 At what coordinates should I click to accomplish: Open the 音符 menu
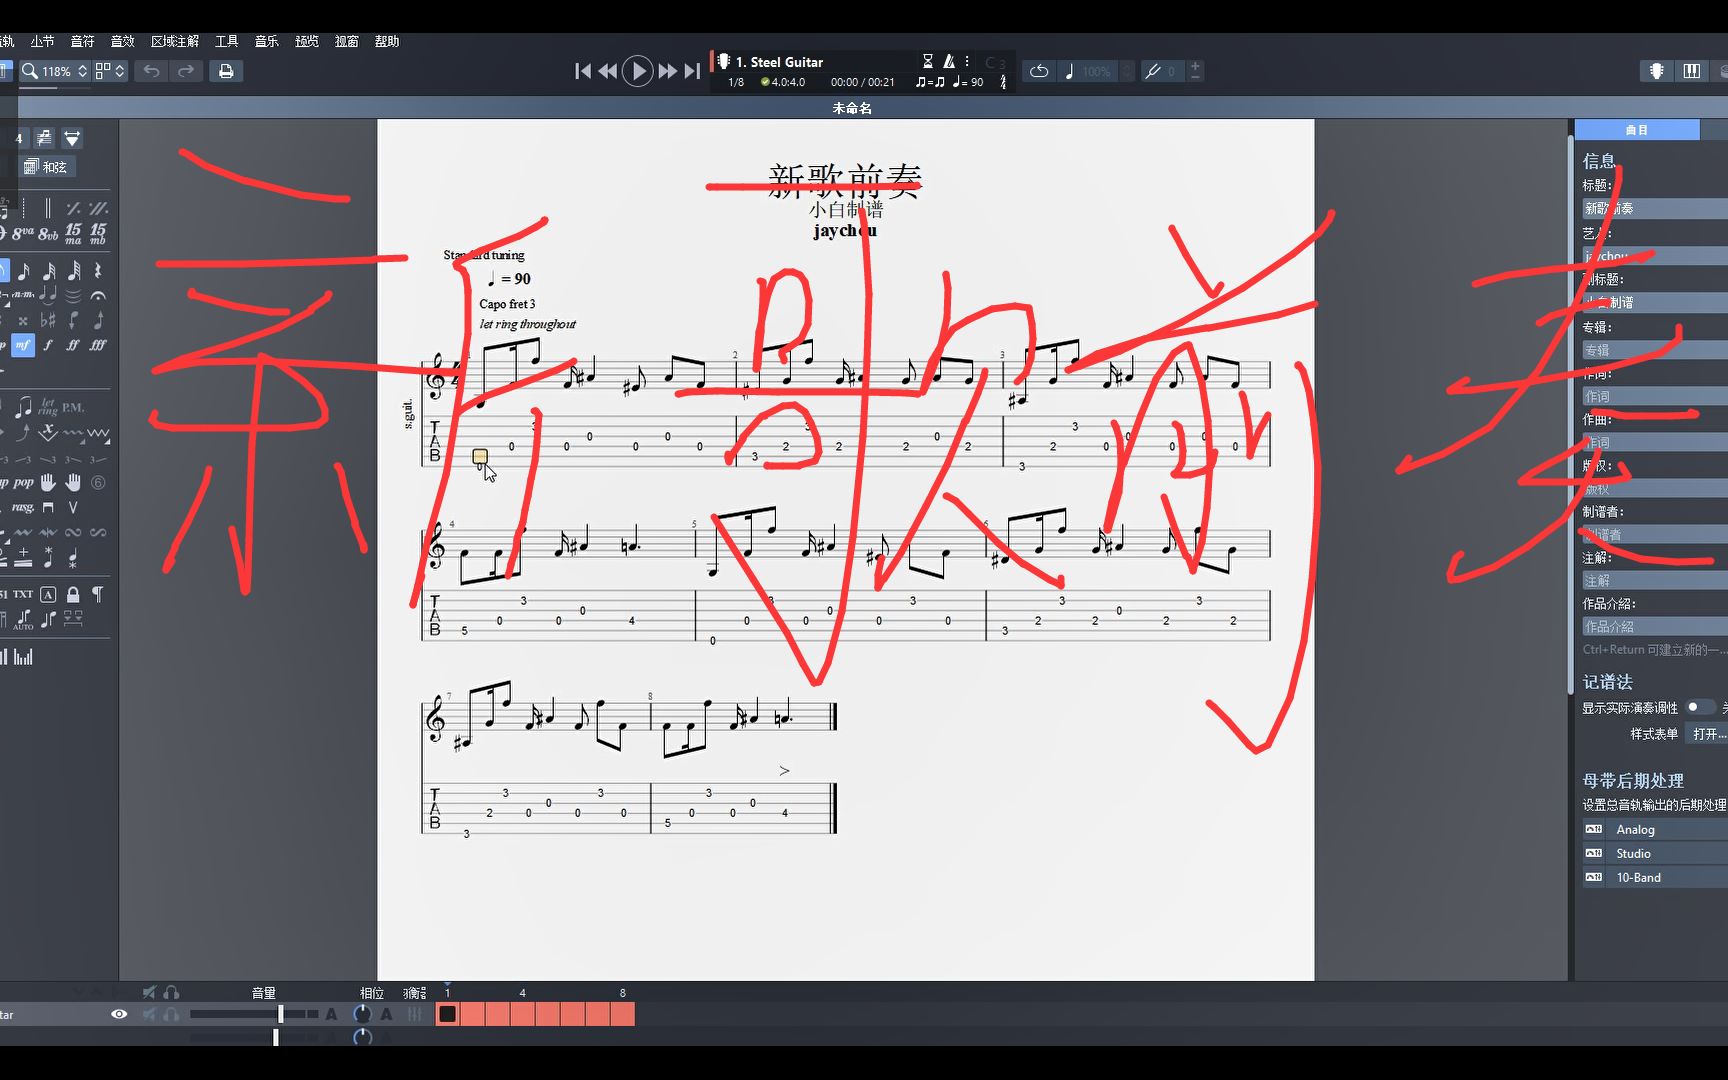point(82,41)
